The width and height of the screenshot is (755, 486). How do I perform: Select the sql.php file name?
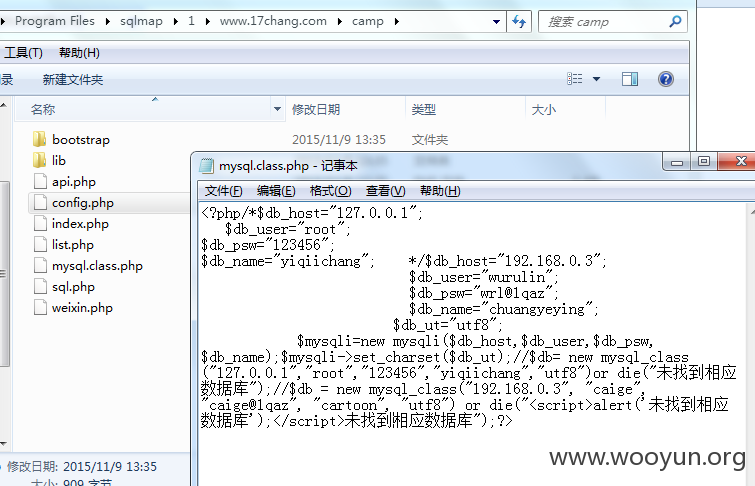(x=73, y=287)
